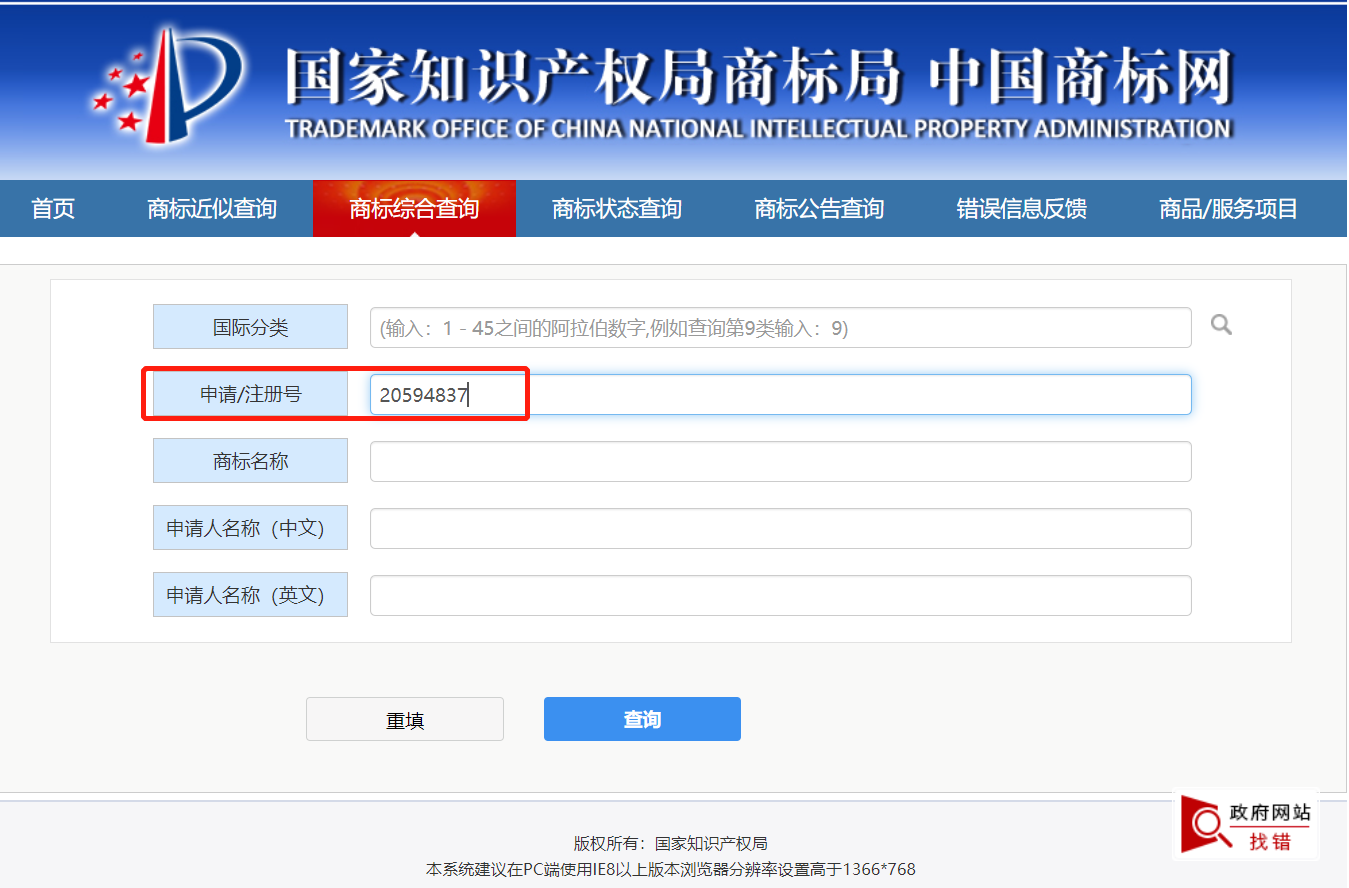Open the 错误信息反馈 tab
Screen dimensions: 1349x888
click(x=1022, y=209)
